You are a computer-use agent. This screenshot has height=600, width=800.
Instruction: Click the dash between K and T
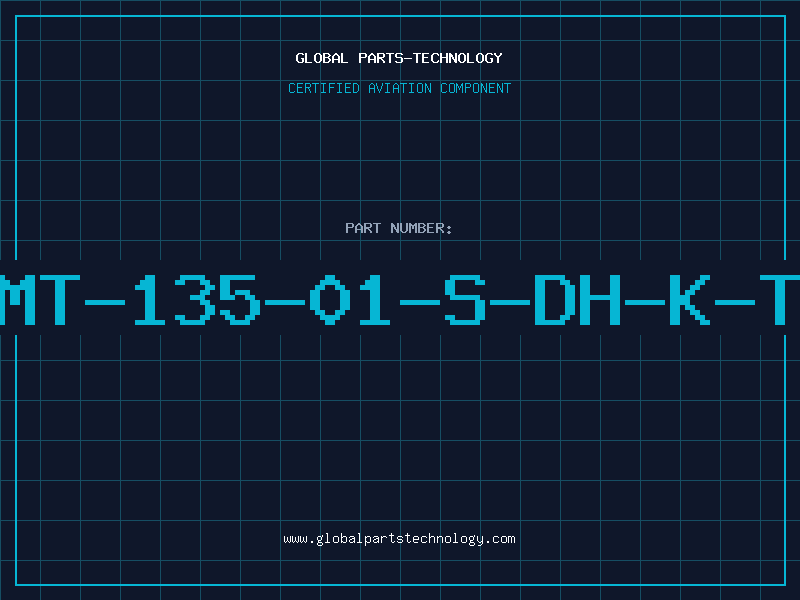(x=735, y=303)
